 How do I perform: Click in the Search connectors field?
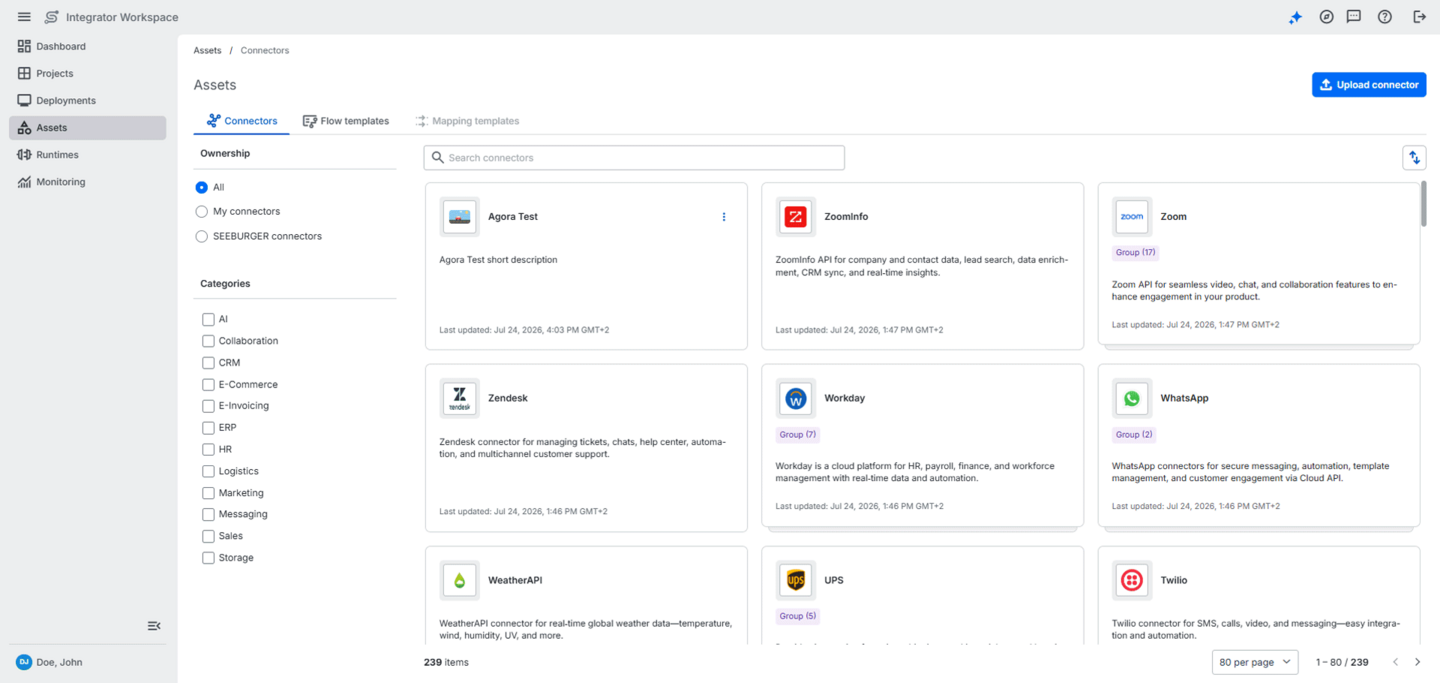point(634,158)
